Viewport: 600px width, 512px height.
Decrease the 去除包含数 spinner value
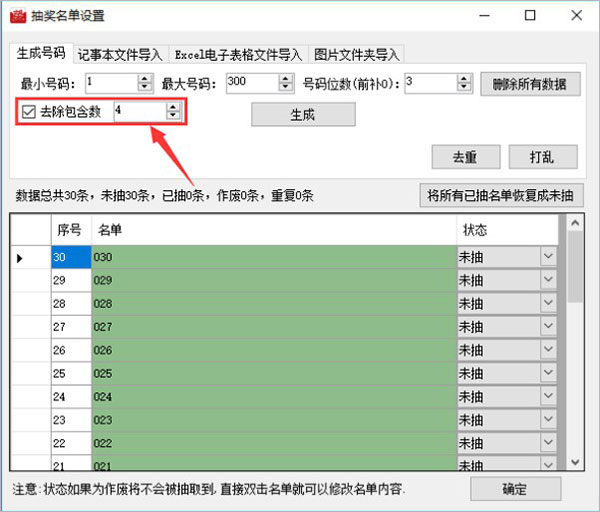[x=173, y=115]
